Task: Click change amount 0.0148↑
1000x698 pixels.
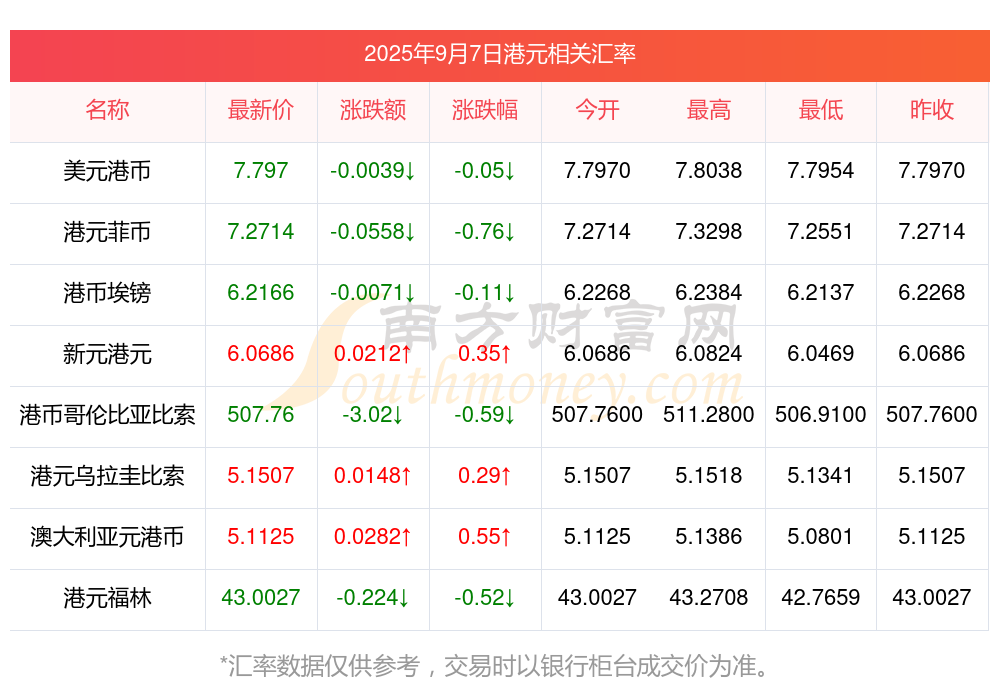Action: click(x=372, y=475)
